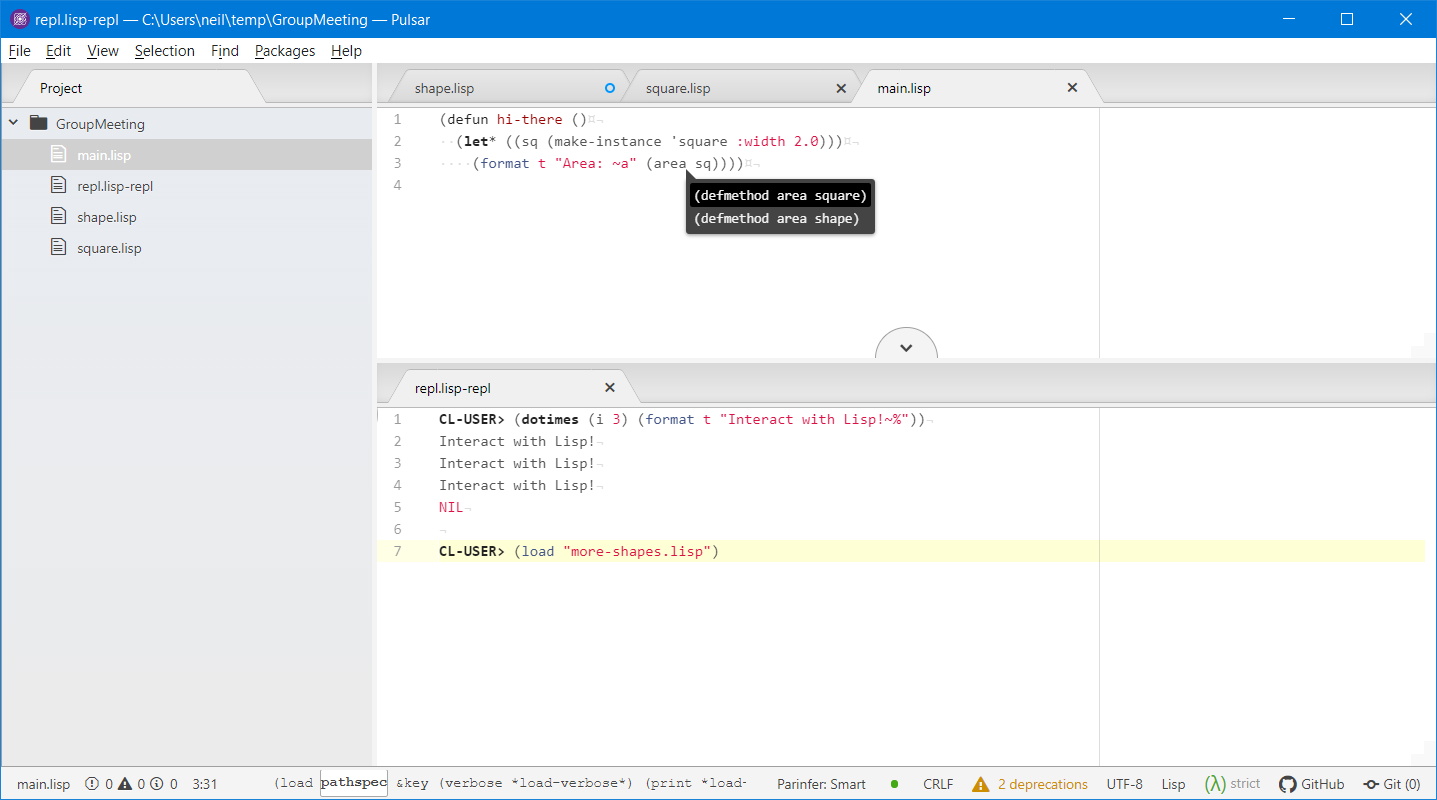Change the Lisp grammar selector
This screenshot has width=1437, height=800.
[x=1173, y=784]
